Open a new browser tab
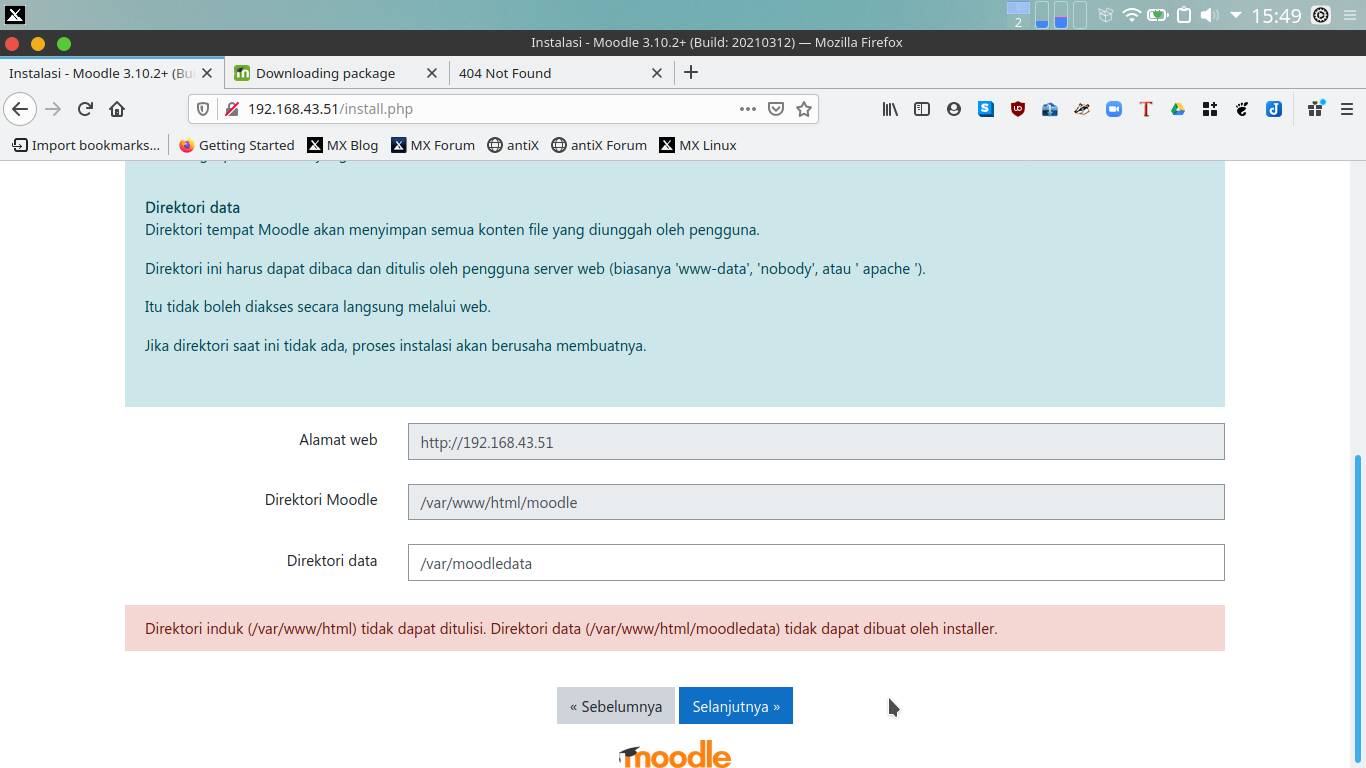Screen dimensions: 1366x768 [x=691, y=72]
